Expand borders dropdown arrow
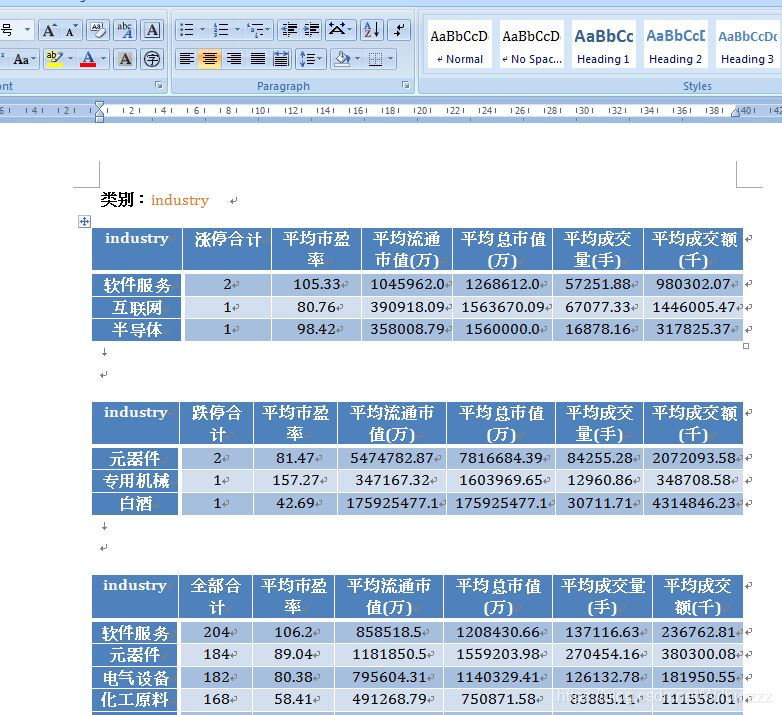This screenshot has height=715, width=782. coord(391,59)
